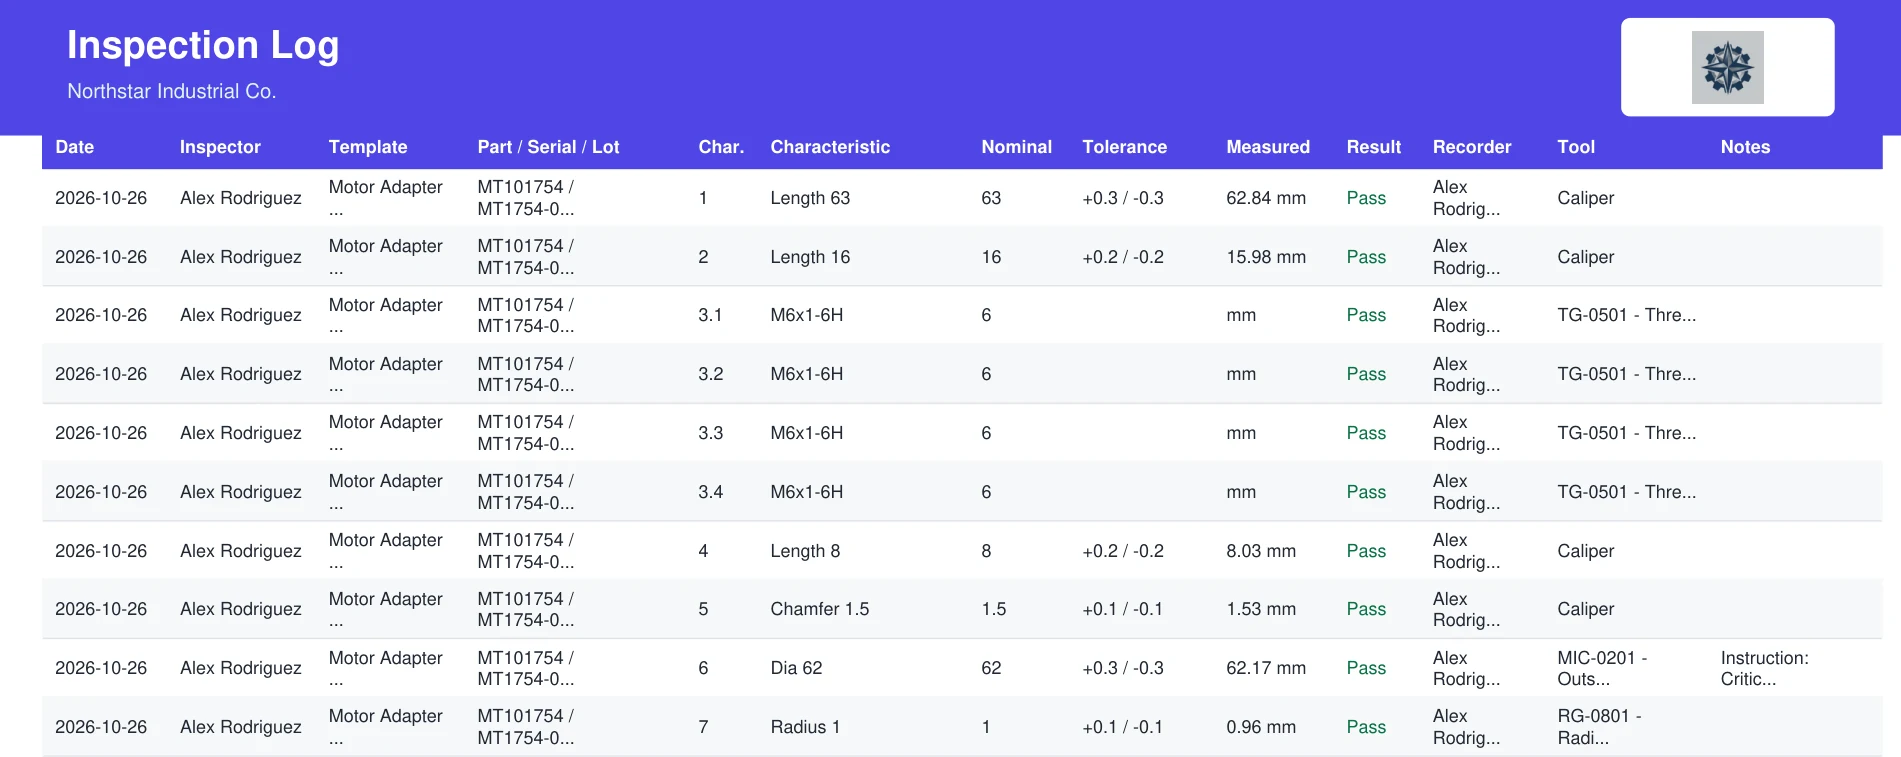Image resolution: width=1901 pixels, height=757 pixels.
Task: Select the Dia 62 characteristic cell
Action: [796, 668]
